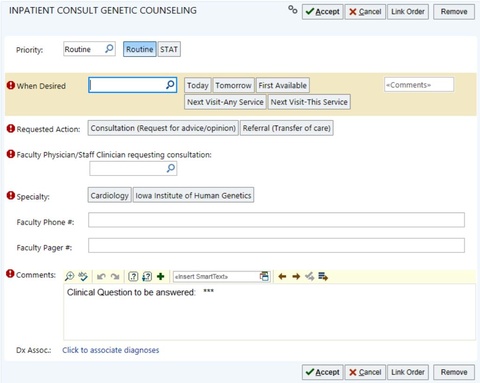Image resolution: width=480 pixels, height=383 pixels.
Task: Jump to the previous field with the left arrow
Action: pos(282,276)
